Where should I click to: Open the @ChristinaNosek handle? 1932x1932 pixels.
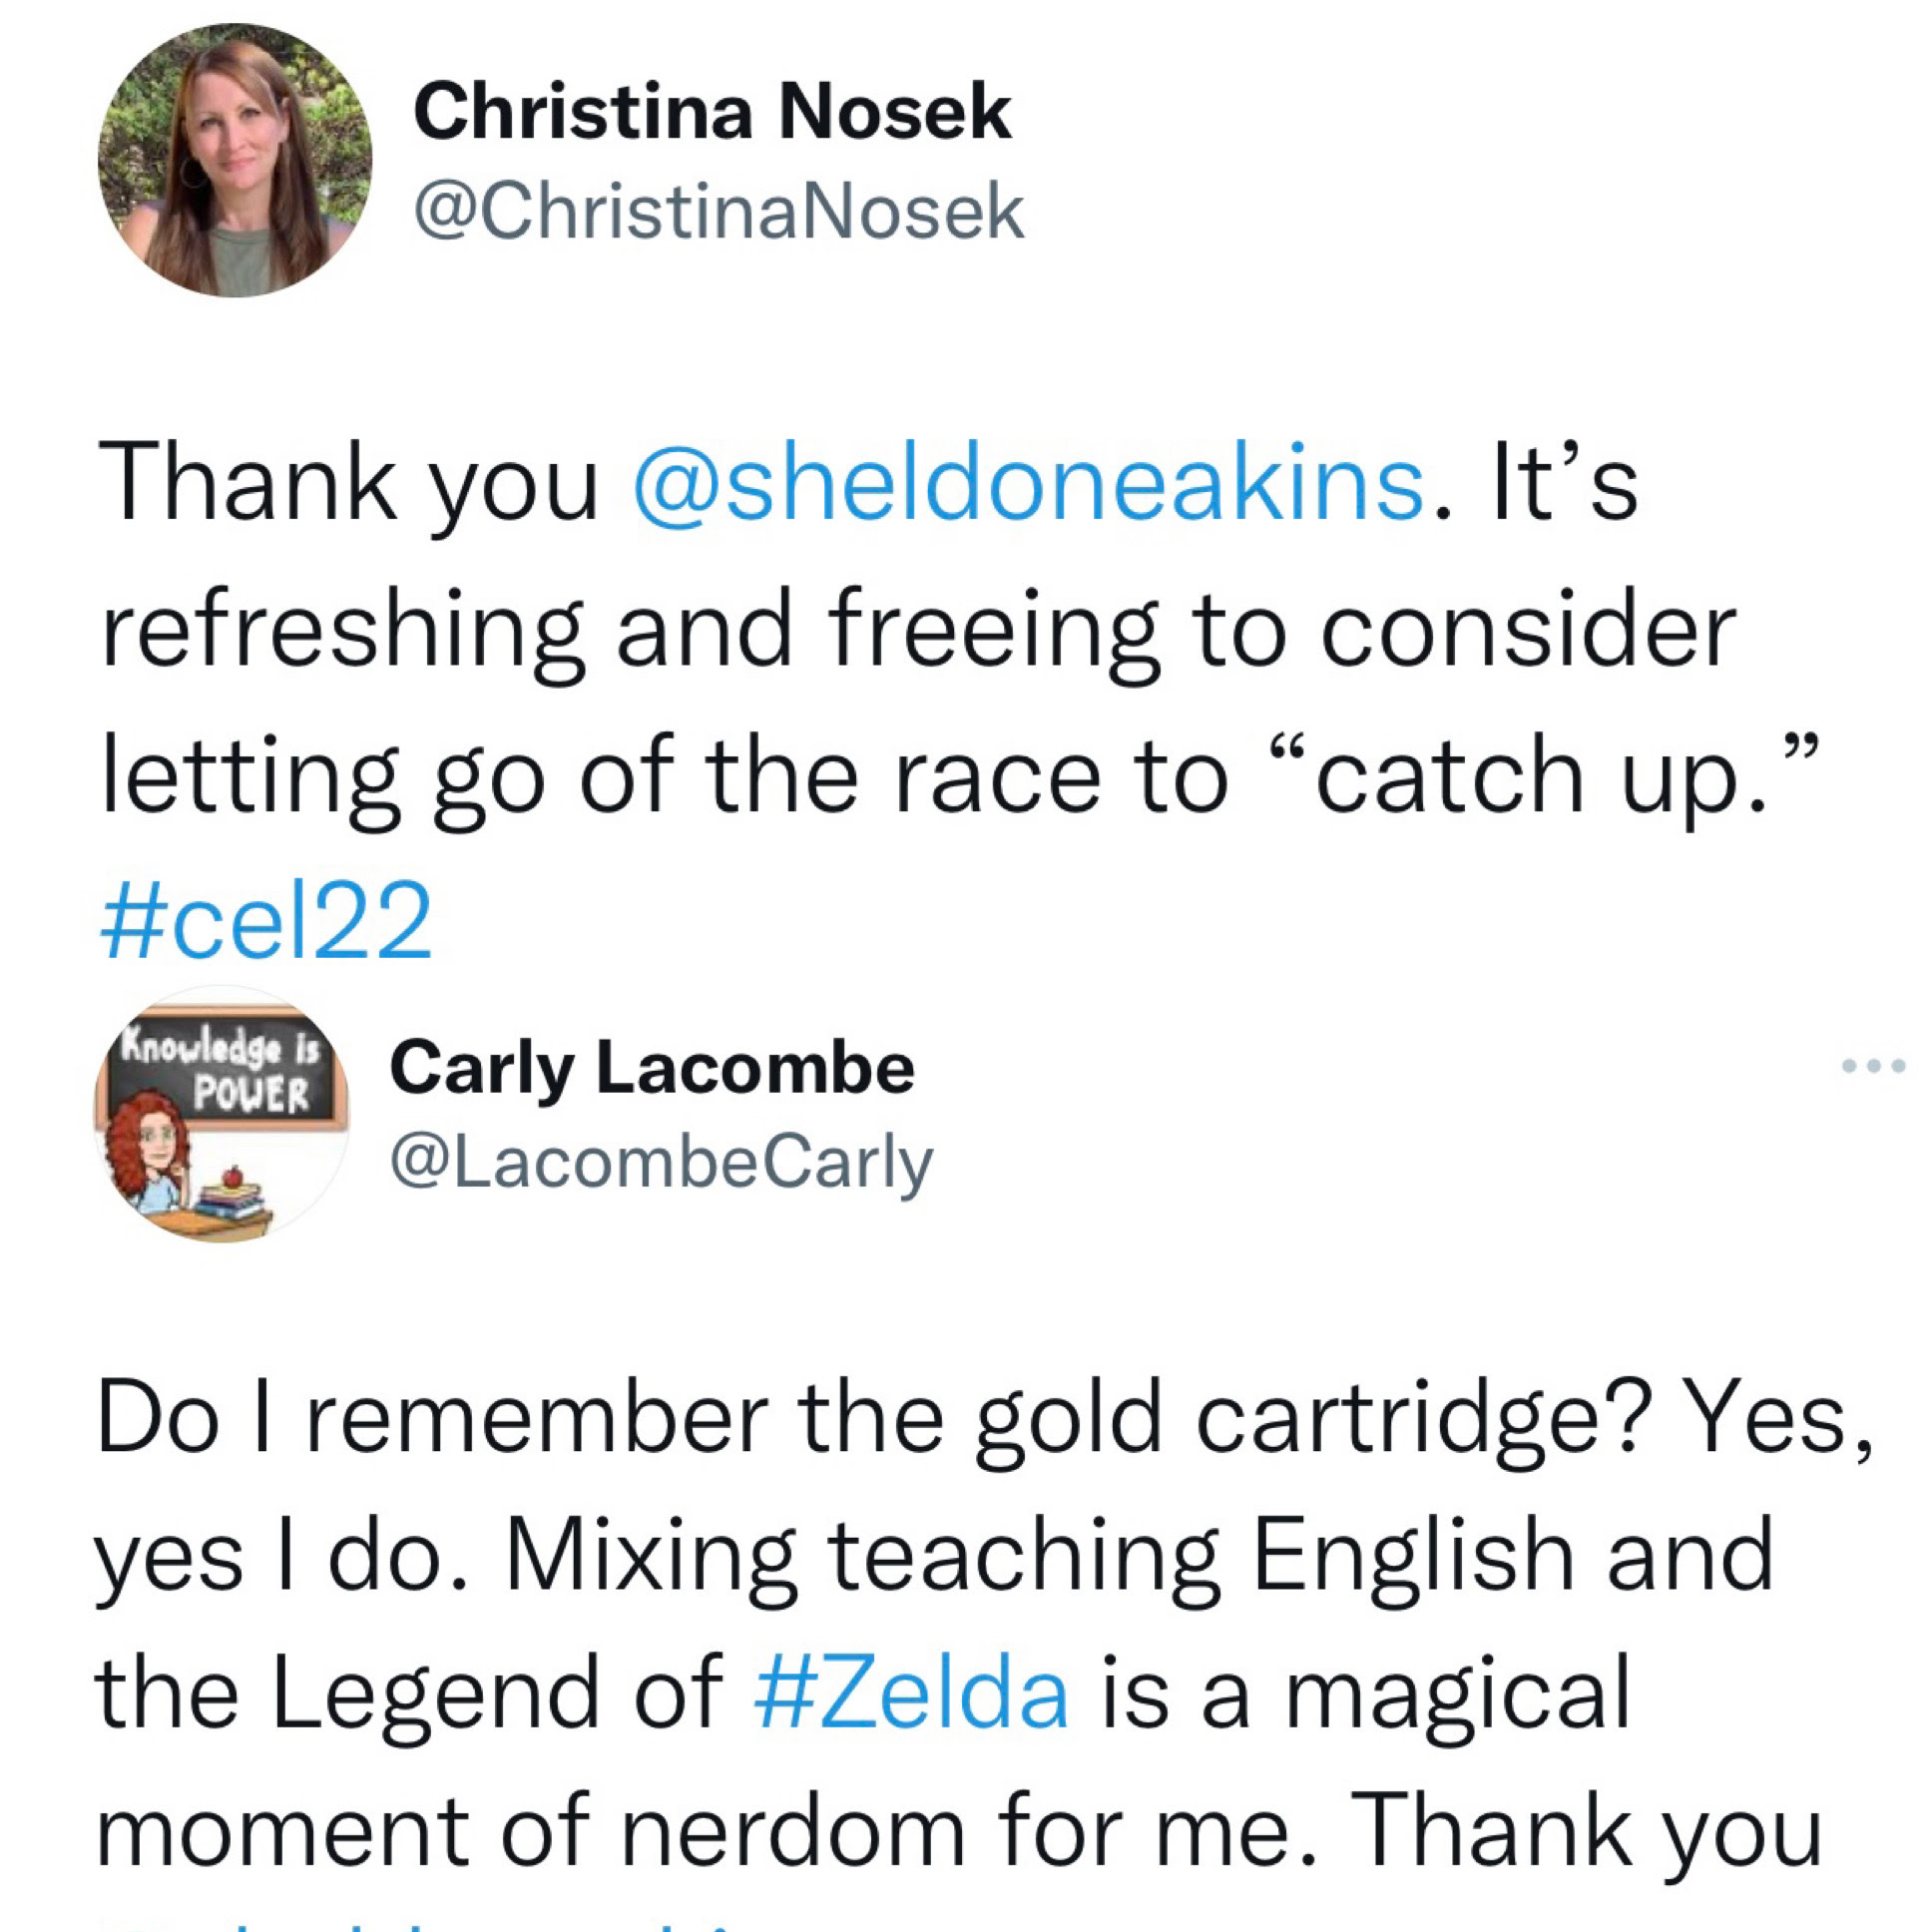[x=719, y=211]
